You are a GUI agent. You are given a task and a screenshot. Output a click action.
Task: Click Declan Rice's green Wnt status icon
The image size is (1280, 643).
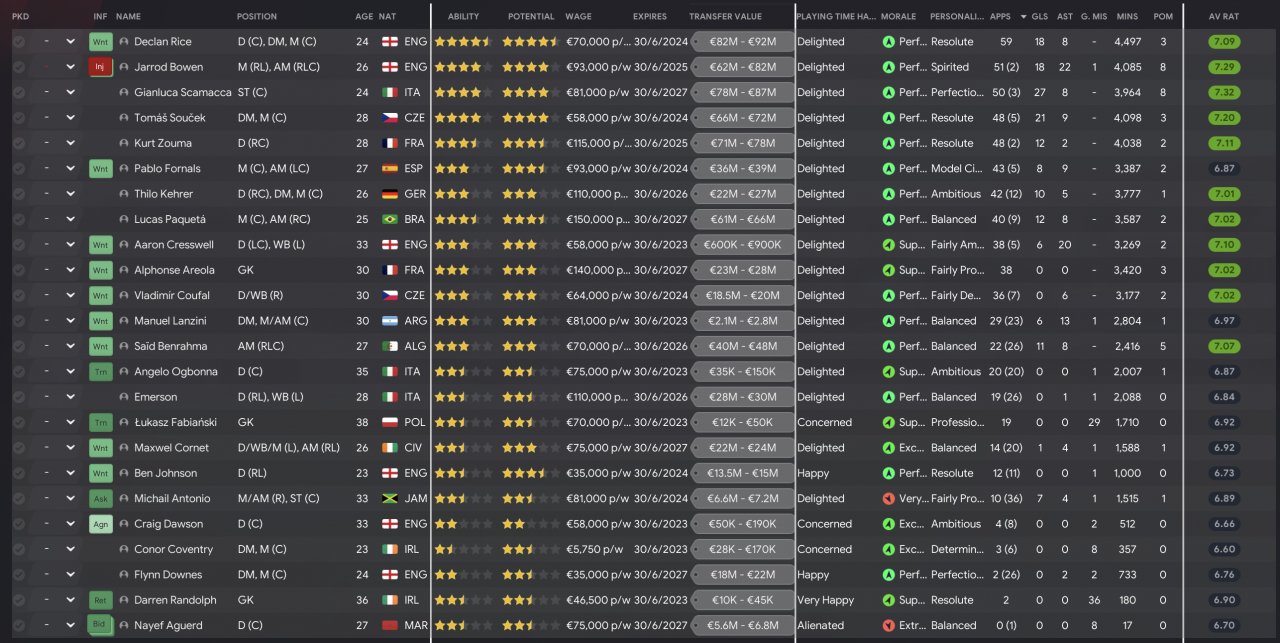click(x=100, y=42)
